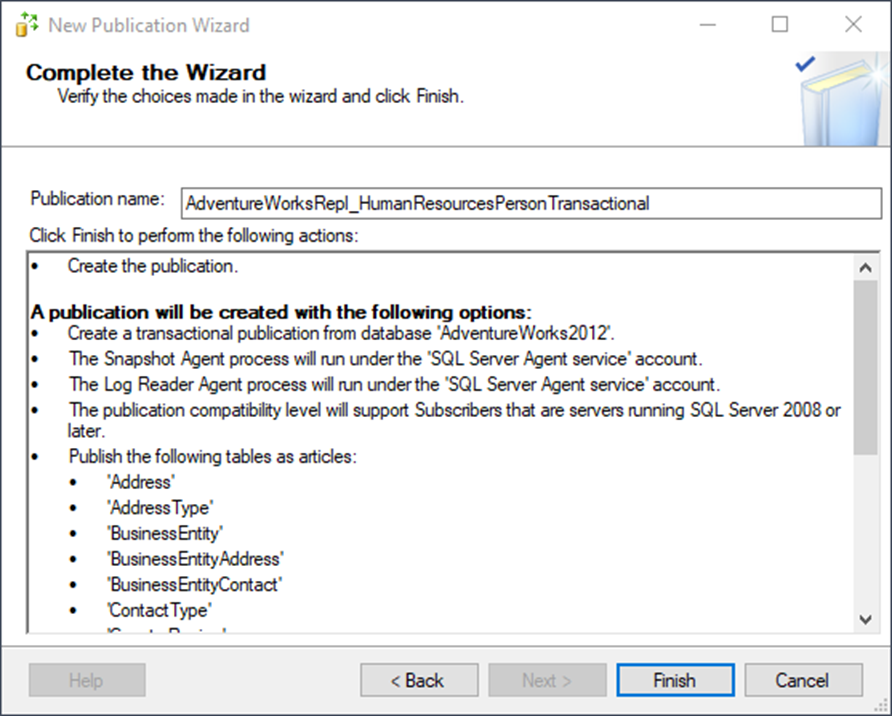Click the publication compatibility level line
Screen dimensions: 892x716
(454, 420)
